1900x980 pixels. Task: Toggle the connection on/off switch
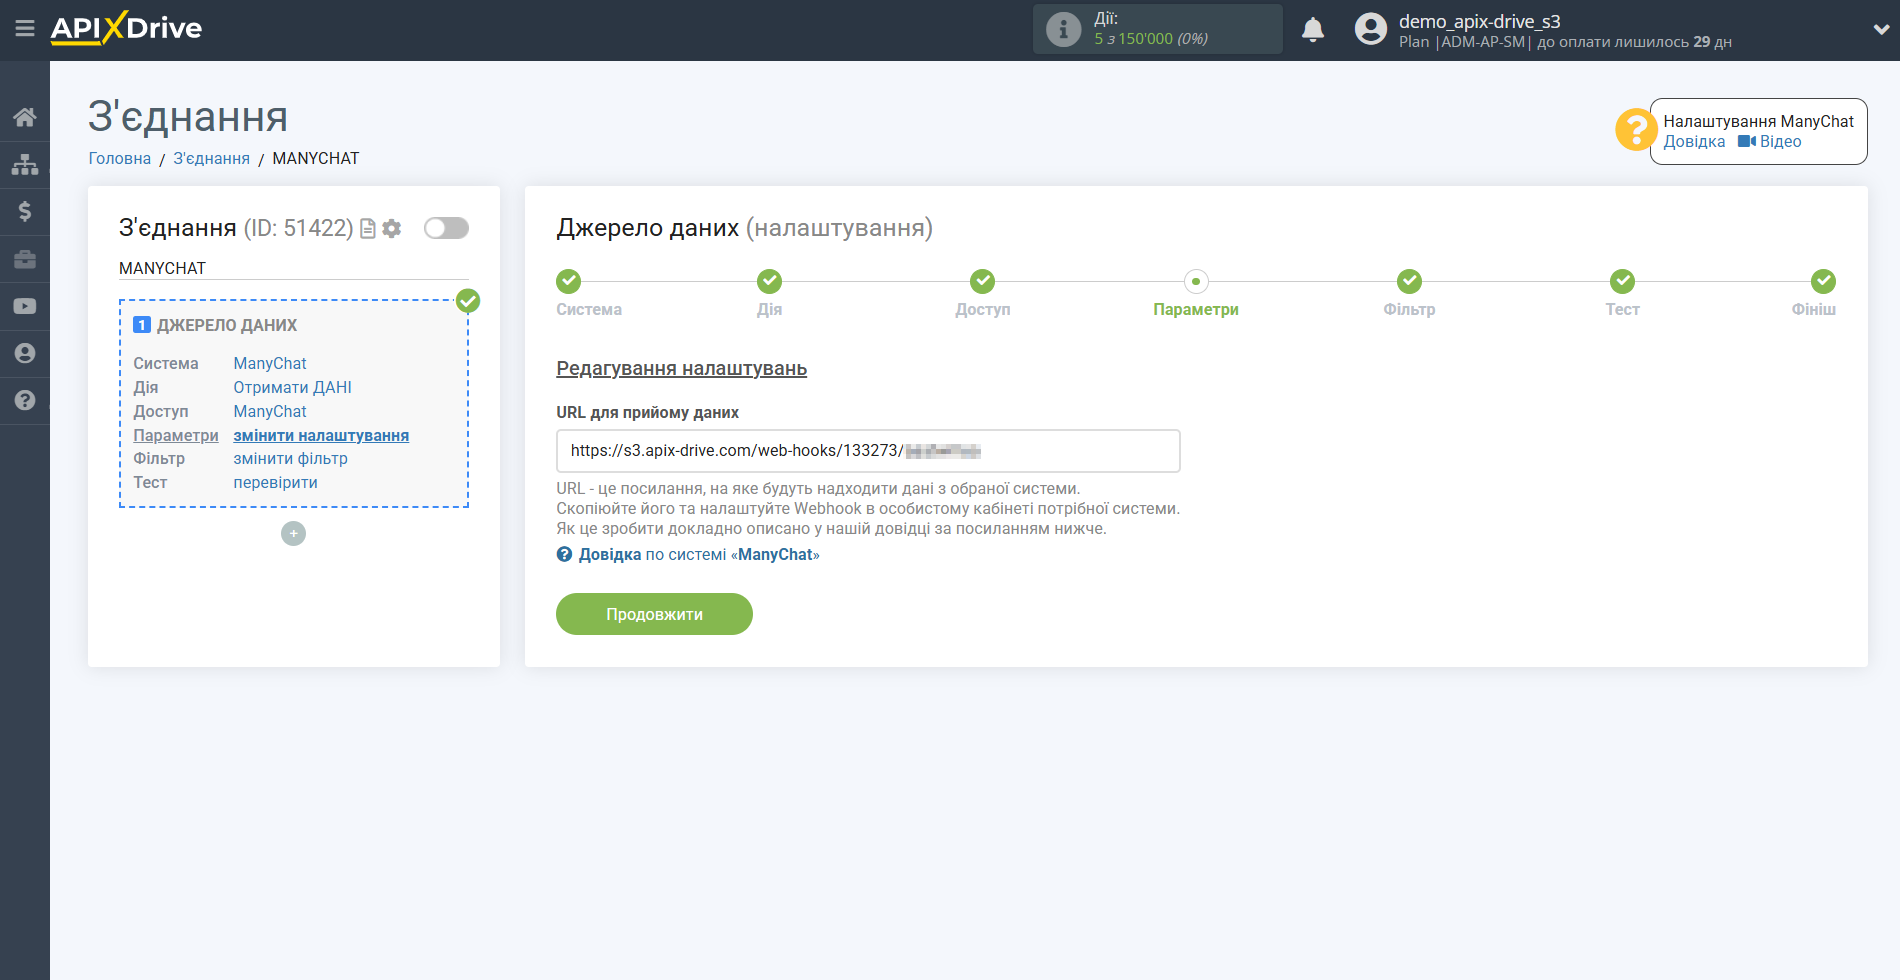coord(446,228)
